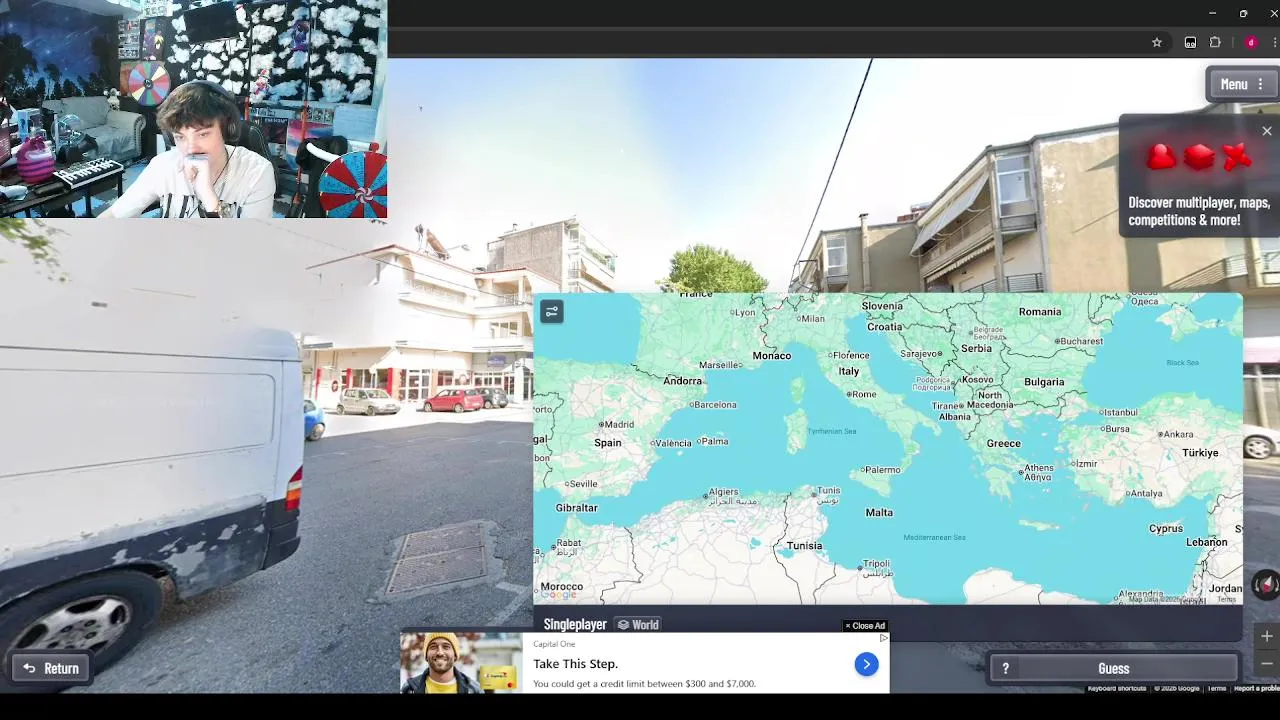Click Bucharest on the map
Screen dimensions: 1280x720
coord(1082,342)
